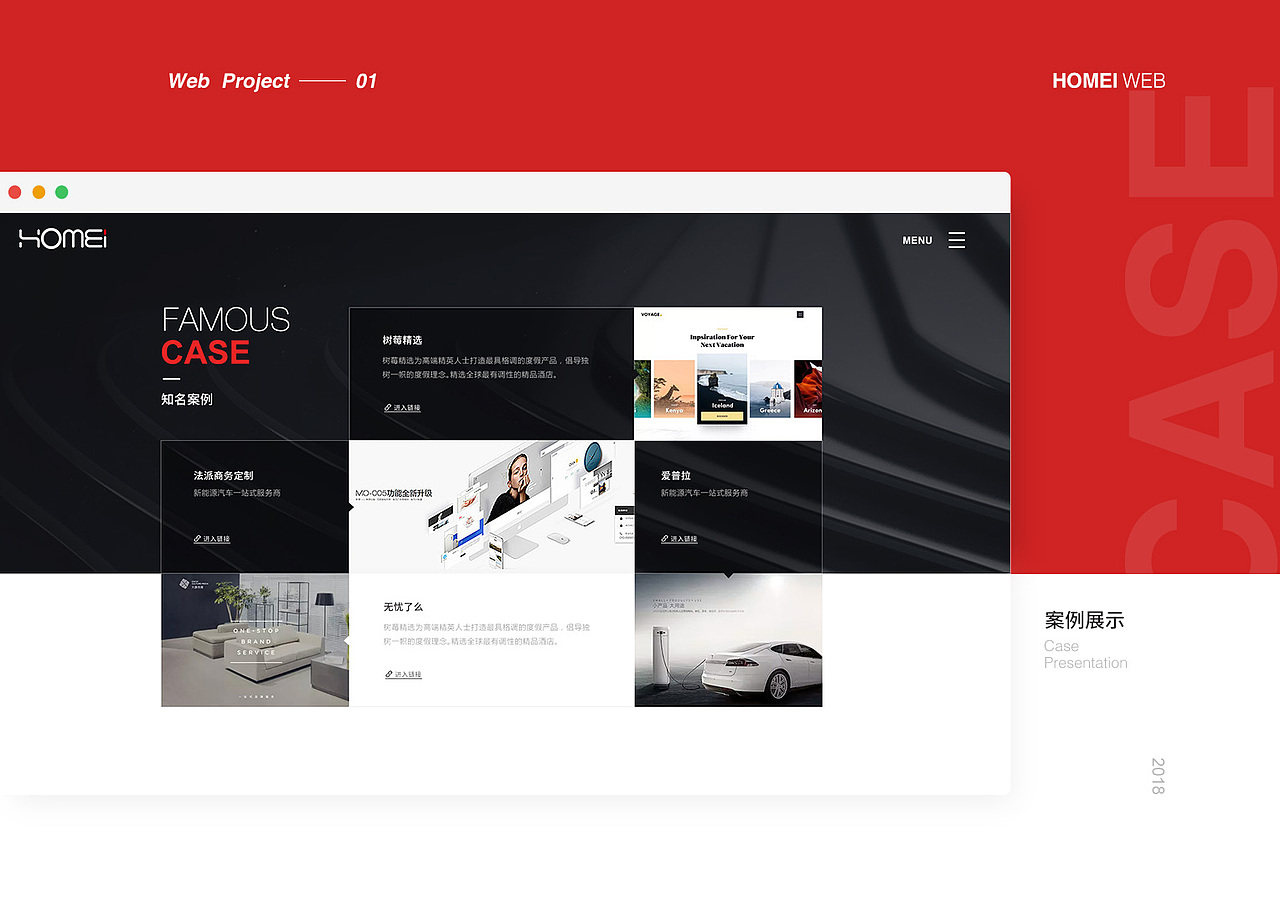
Task: Click the Case Presentation caption
Action: tap(1086, 654)
